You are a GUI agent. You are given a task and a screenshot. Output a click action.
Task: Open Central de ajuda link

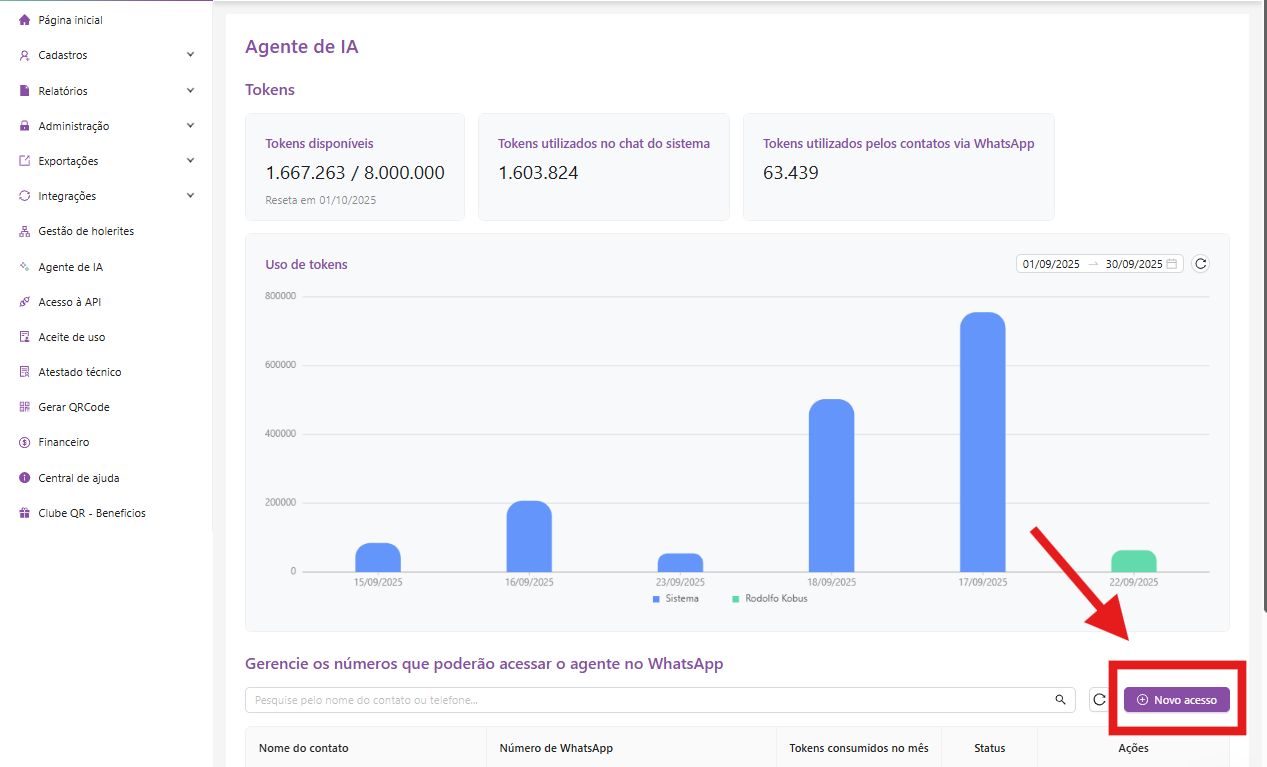coord(79,478)
